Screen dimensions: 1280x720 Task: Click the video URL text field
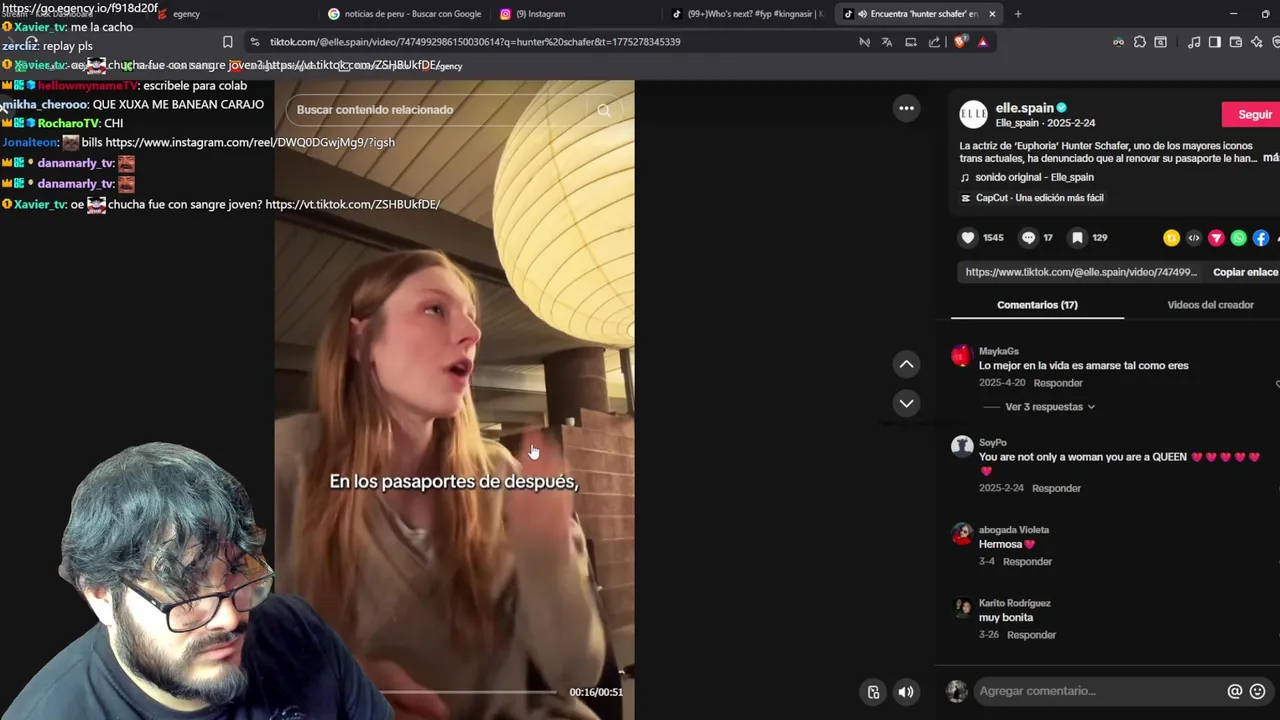click(x=1080, y=272)
